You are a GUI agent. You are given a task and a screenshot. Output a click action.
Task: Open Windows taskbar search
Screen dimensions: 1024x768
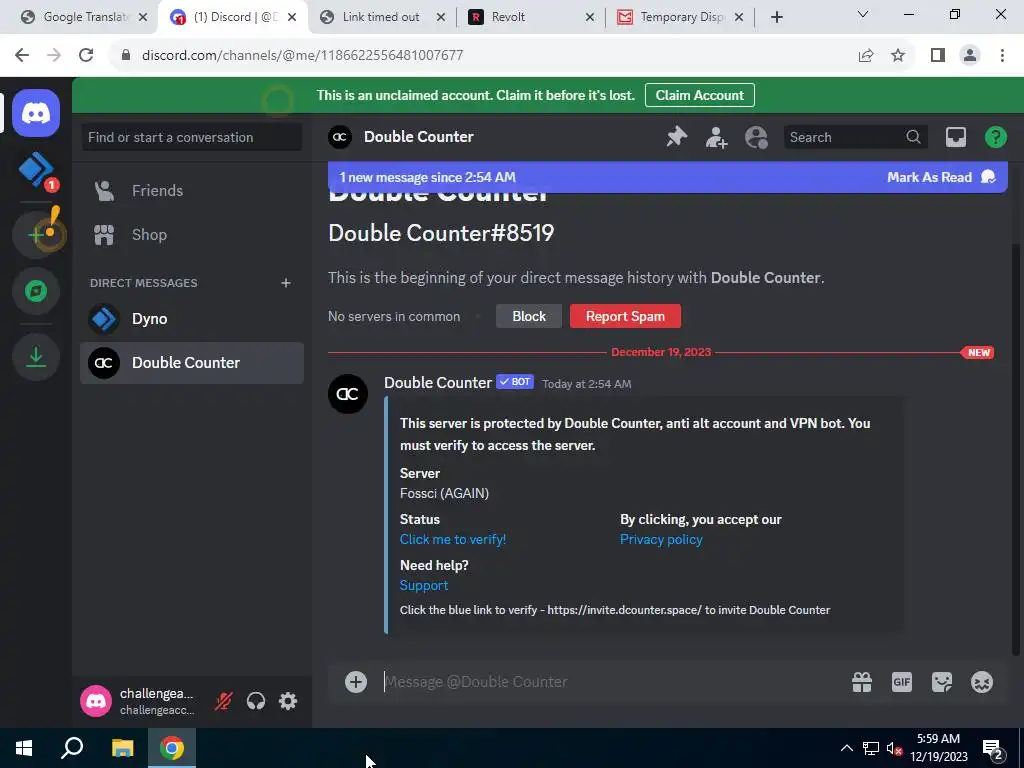pyautogui.click(x=72, y=748)
